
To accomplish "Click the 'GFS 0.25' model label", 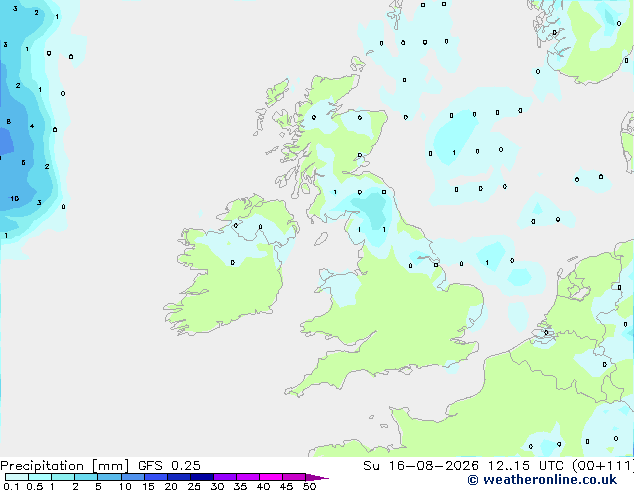I will tap(169, 466).
